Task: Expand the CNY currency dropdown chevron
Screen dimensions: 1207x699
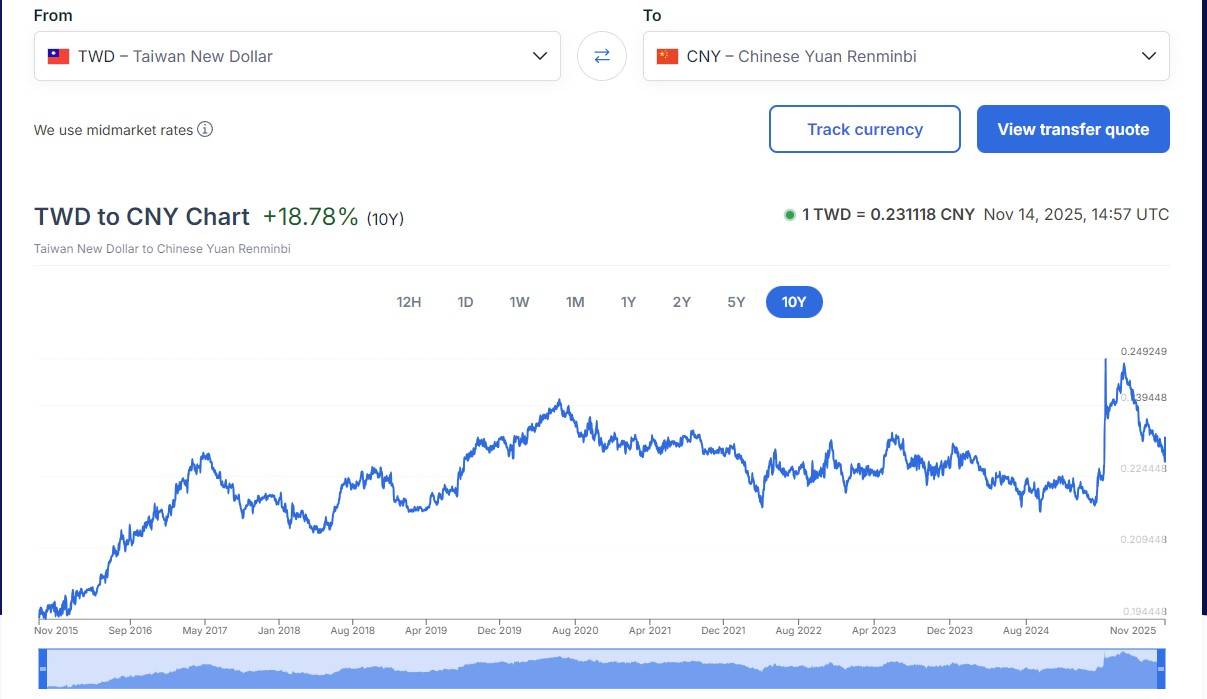Action: point(1149,56)
